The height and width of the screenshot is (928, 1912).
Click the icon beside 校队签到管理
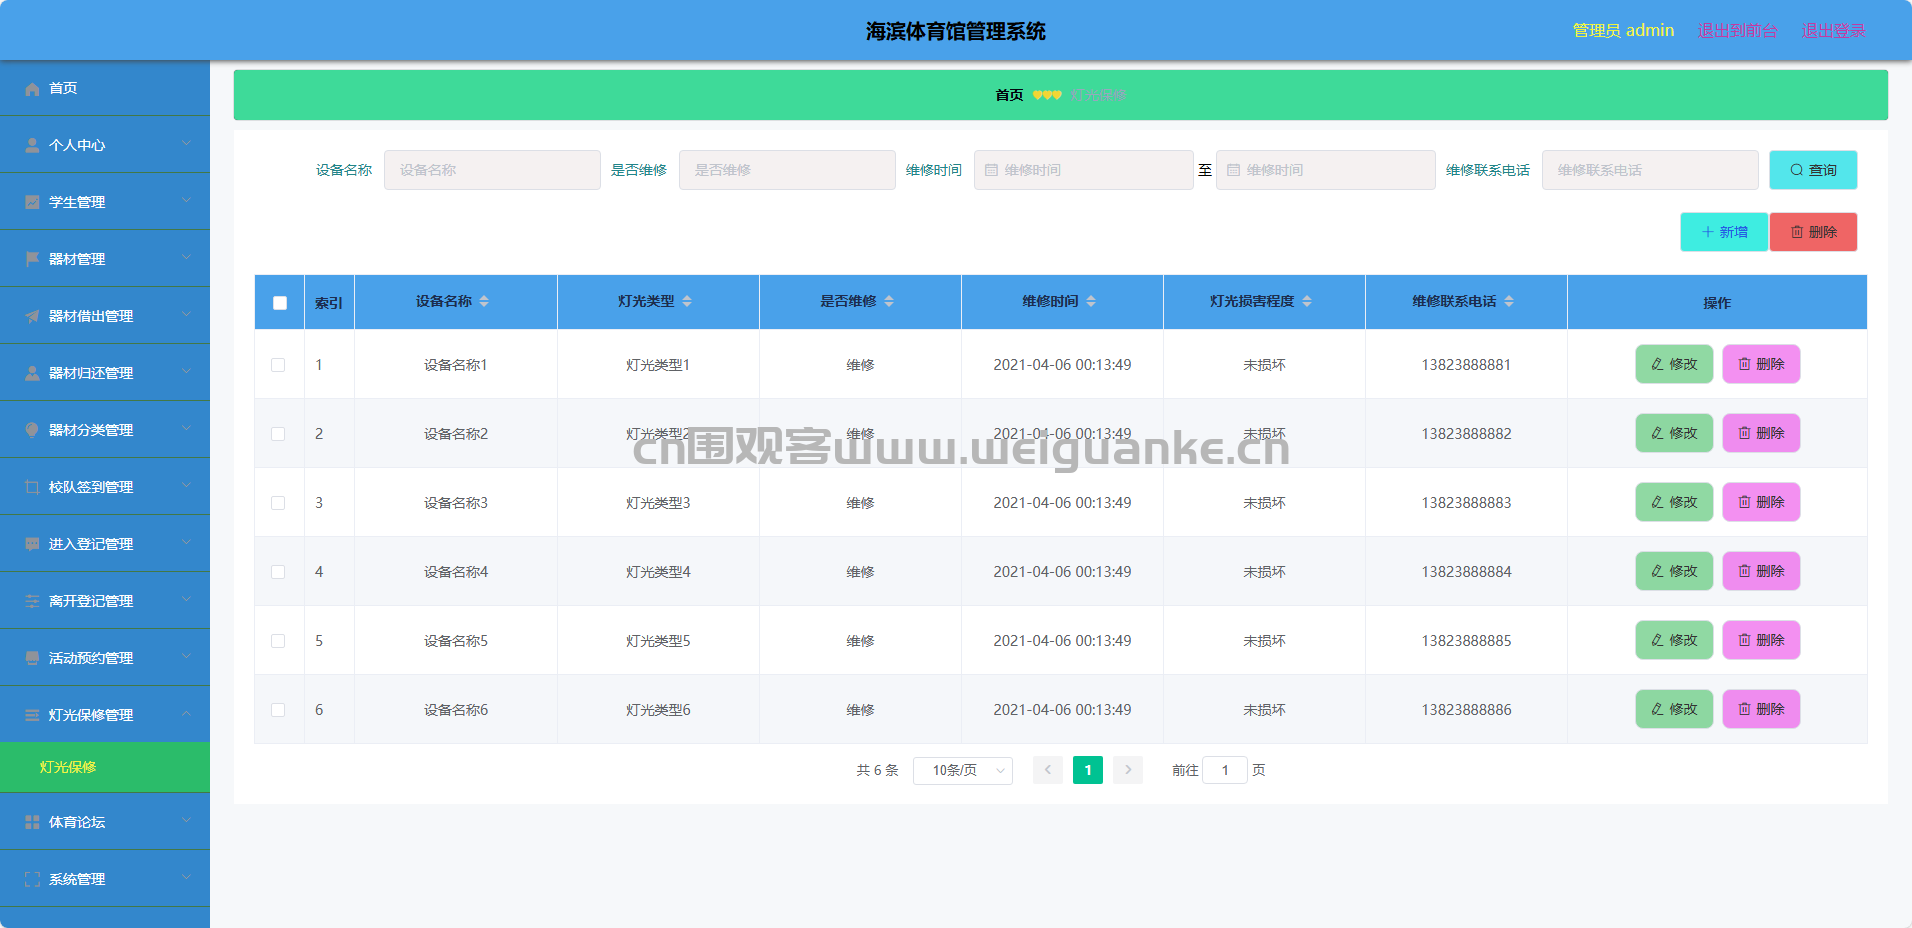(x=32, y=488)
